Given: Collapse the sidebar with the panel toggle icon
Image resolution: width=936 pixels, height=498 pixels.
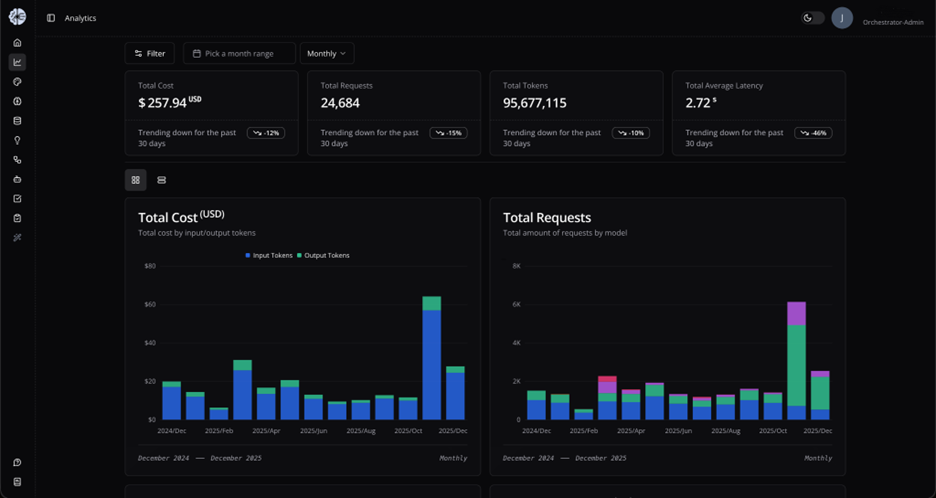Looking at the screenshot, I should click(x=51, y=18).
